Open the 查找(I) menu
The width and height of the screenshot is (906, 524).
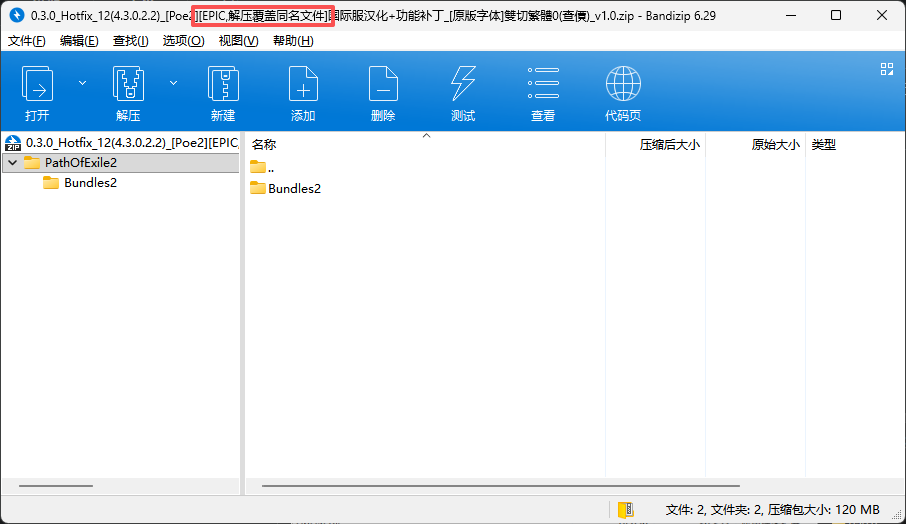(131, 41)
